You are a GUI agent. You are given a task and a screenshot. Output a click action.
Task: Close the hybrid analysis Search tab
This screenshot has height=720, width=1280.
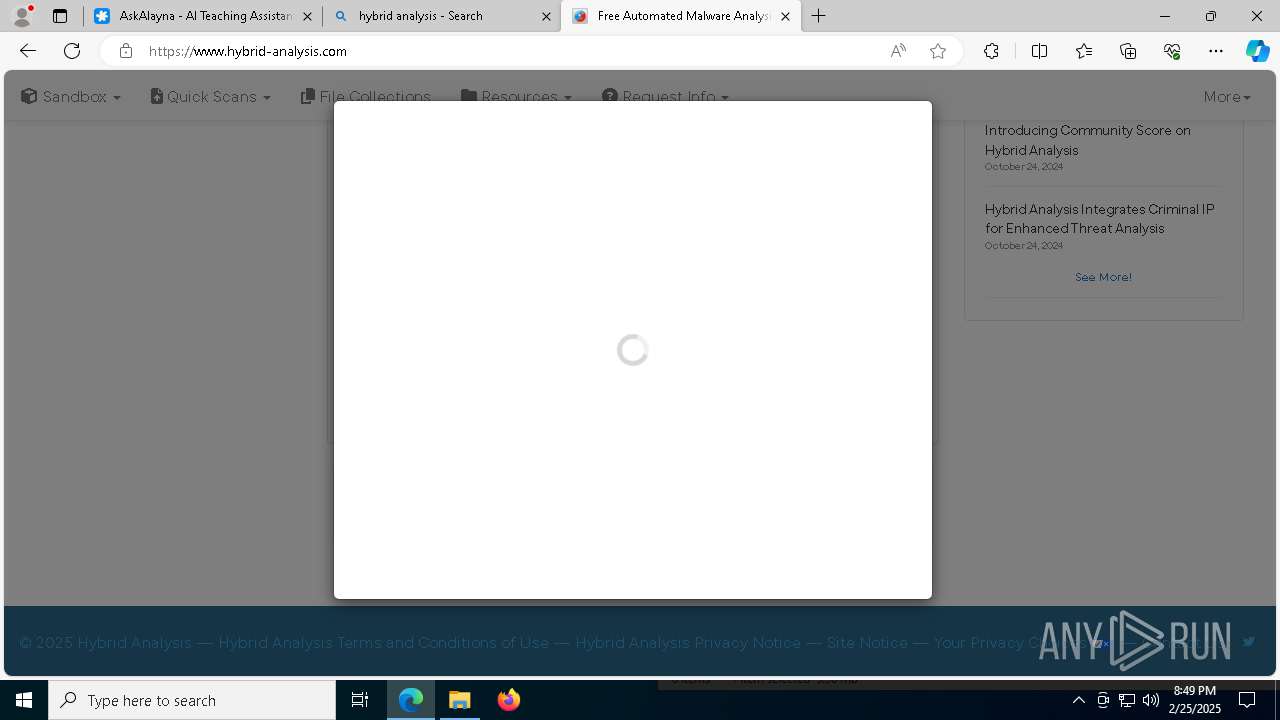coord(546,16)
